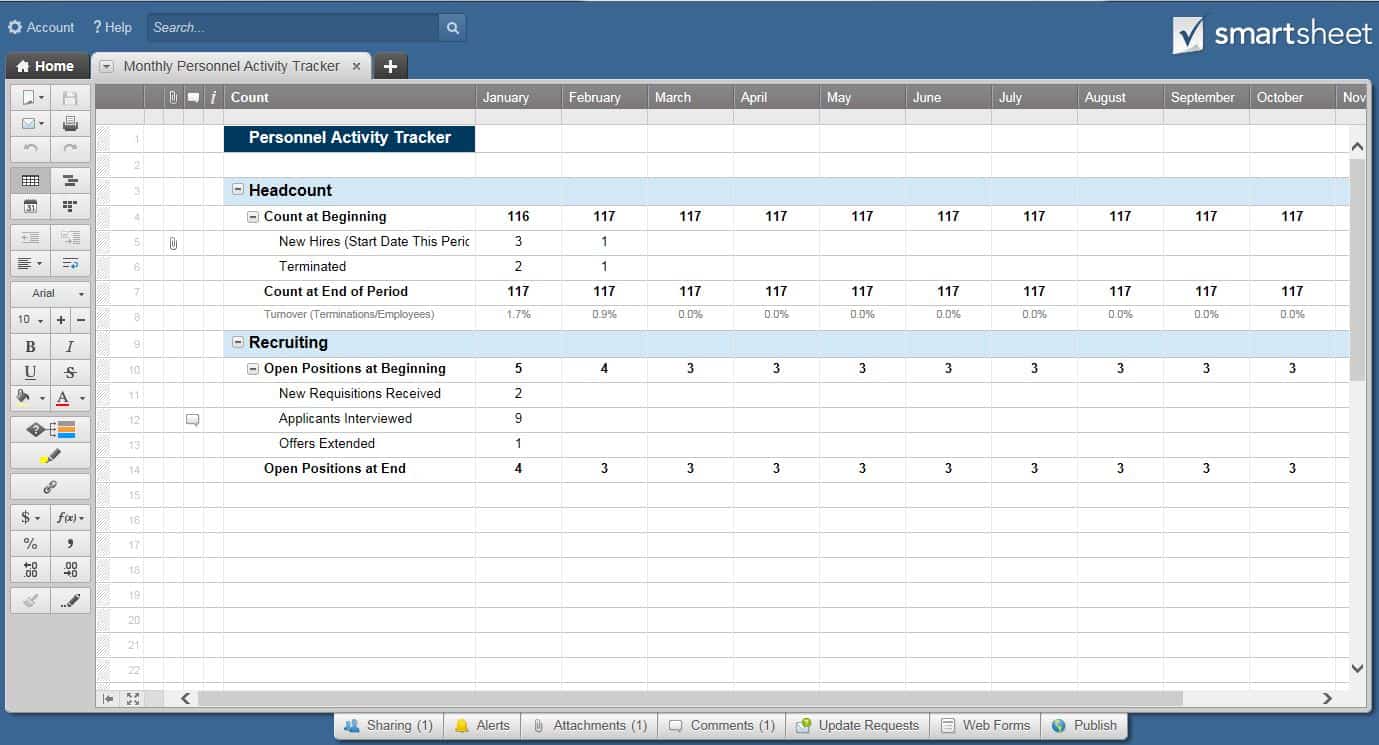This screenshot has height=745, width=1379.
Task: Click inside the Search field
Action: [290, 27]
